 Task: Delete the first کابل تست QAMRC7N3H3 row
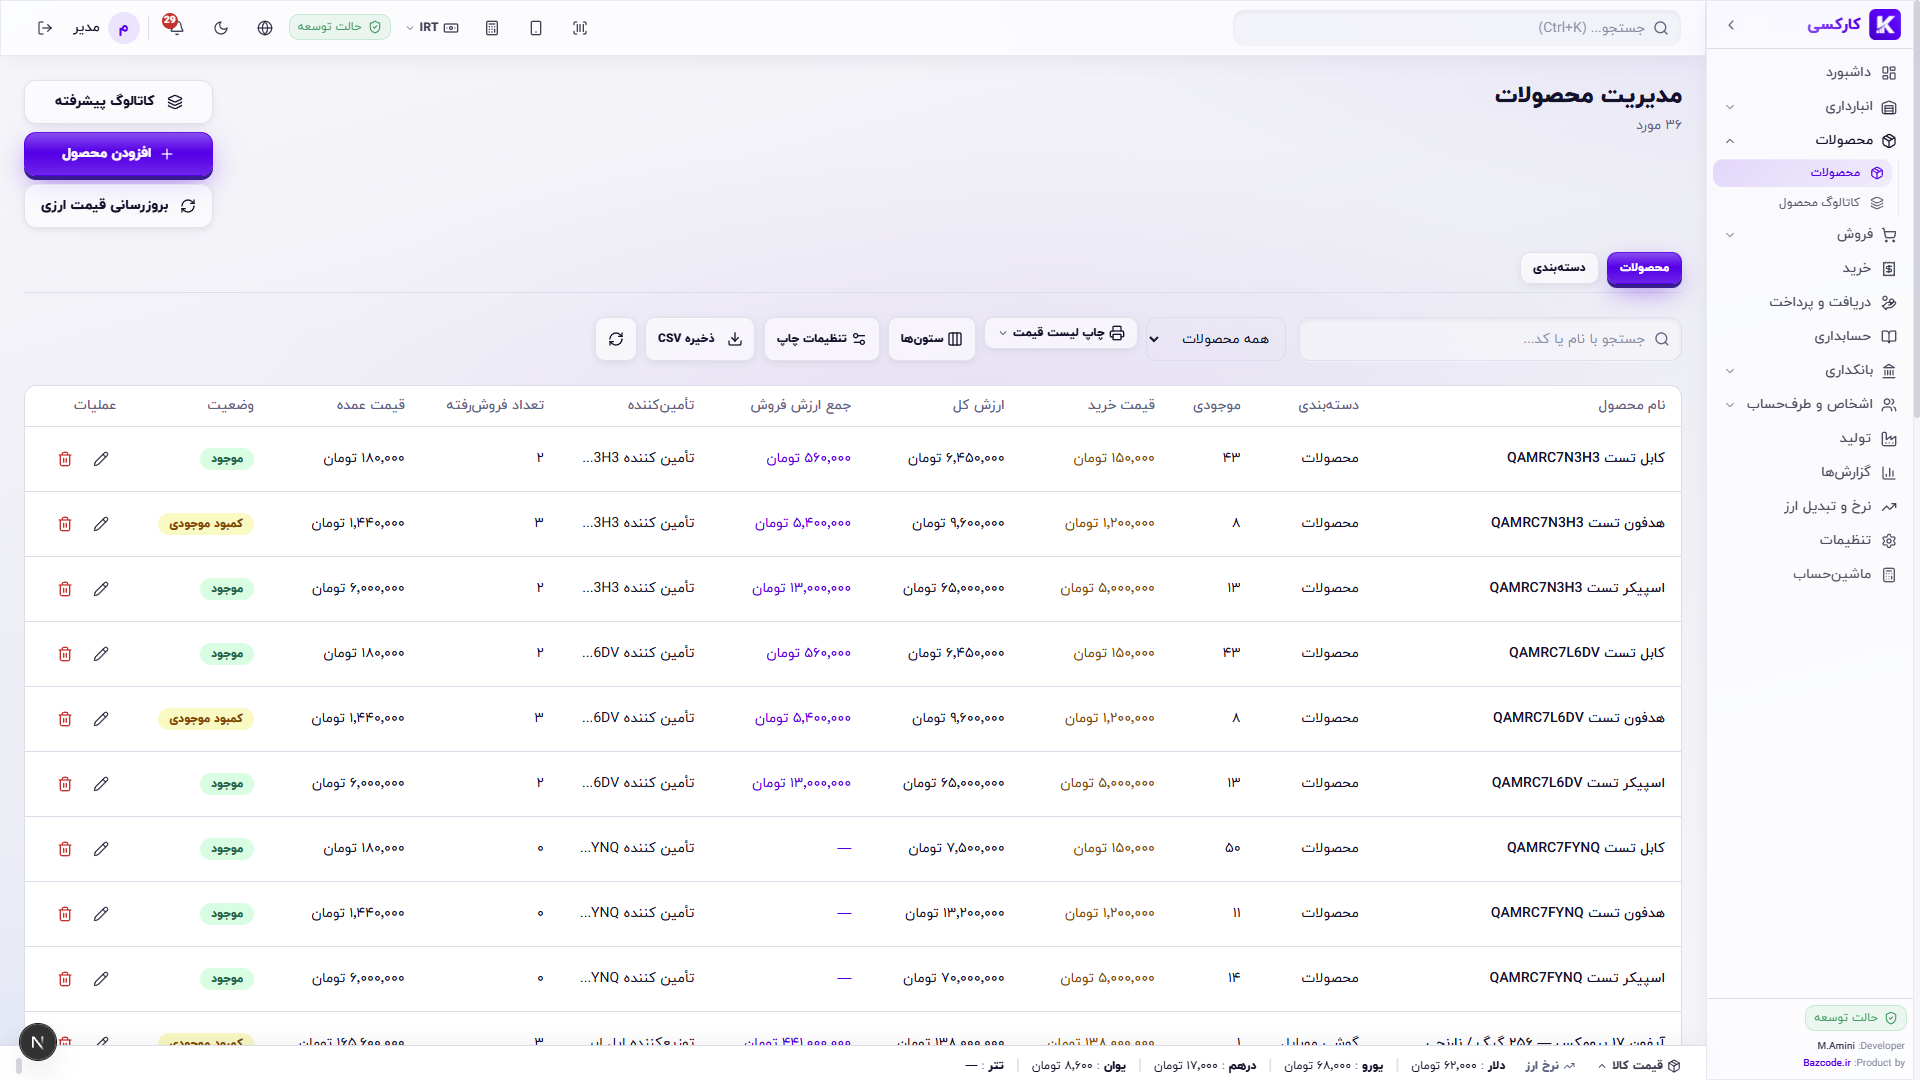(65, 459)
